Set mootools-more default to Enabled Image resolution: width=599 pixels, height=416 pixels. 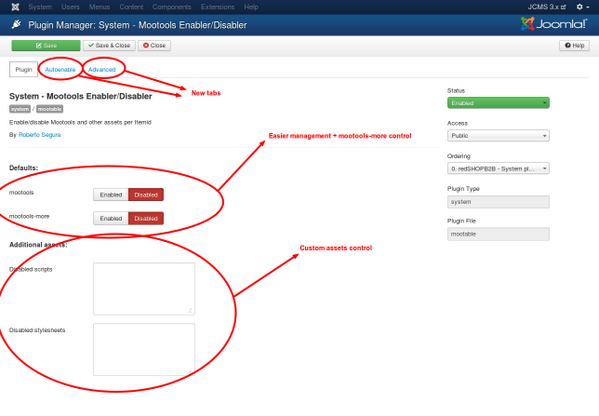111,219
